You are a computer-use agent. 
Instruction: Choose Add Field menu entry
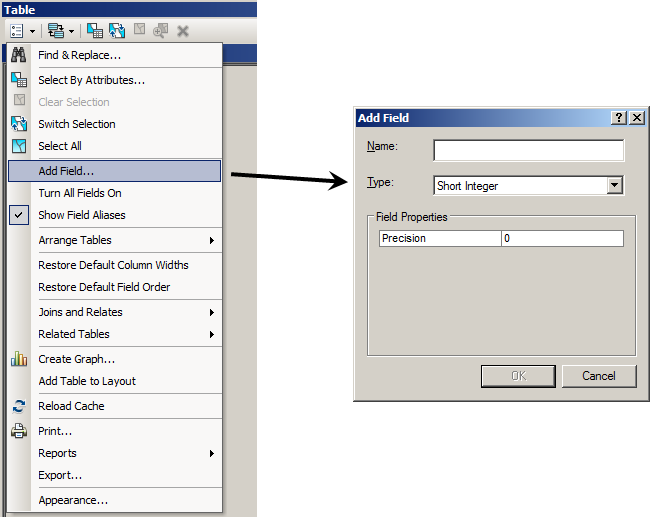click(x=115, y=171)
